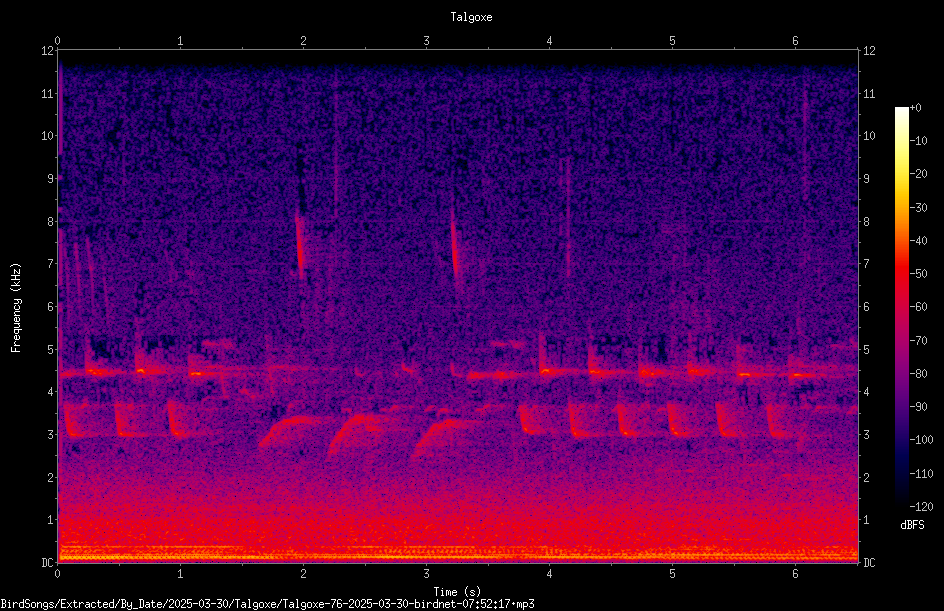This screenshot has width=944, height=611.
Task: Click the '0' tick on the bottom time axis
Action: (57, 574)
